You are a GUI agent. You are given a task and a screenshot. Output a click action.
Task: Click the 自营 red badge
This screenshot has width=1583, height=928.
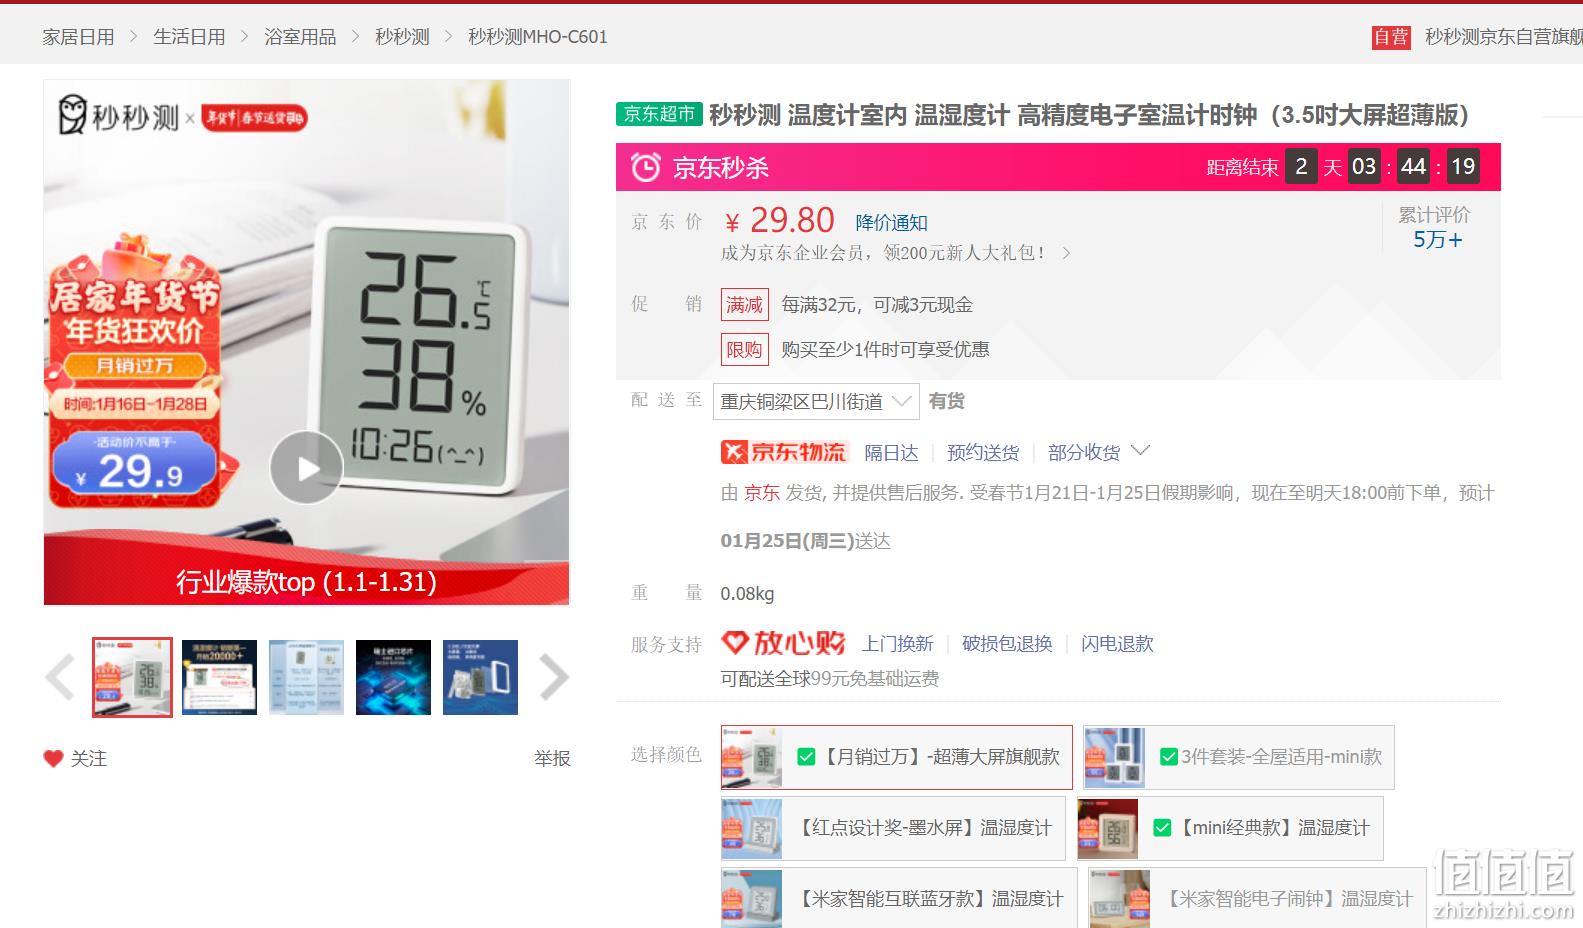[x=1391, y=37]
